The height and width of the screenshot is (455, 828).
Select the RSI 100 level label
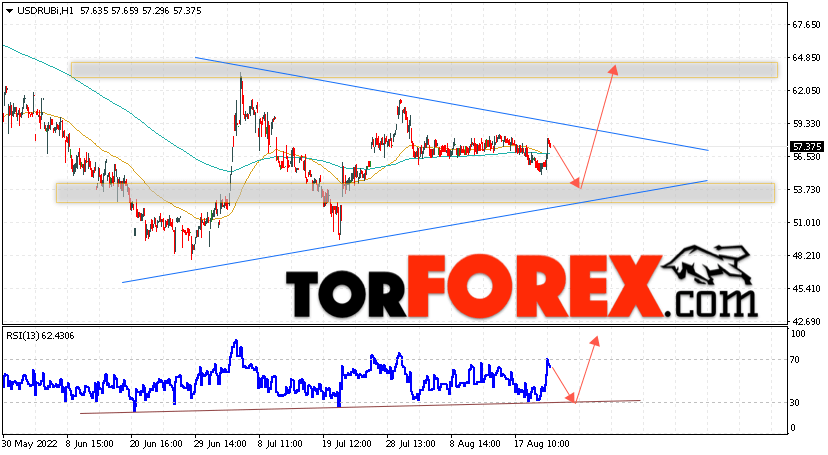[798, 334]
